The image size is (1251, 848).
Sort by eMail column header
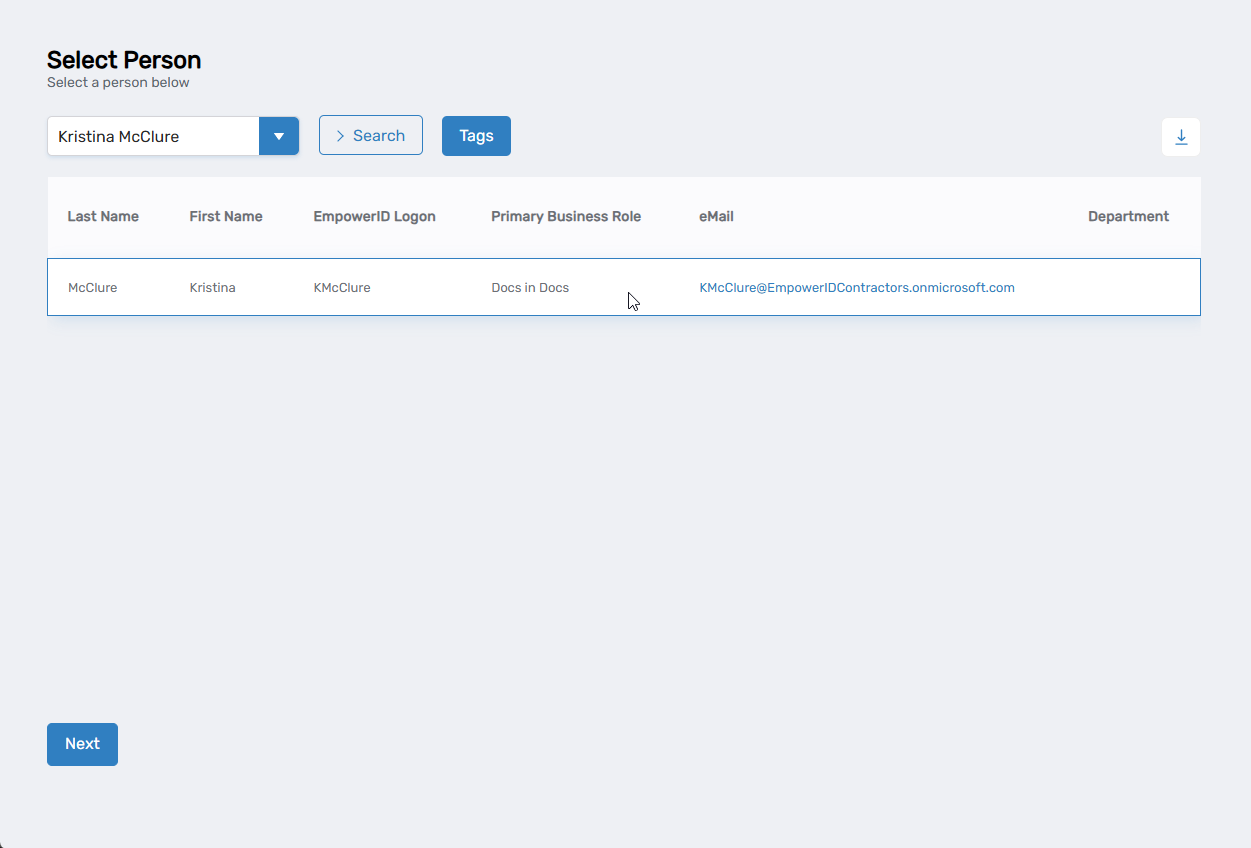(716, 217)
